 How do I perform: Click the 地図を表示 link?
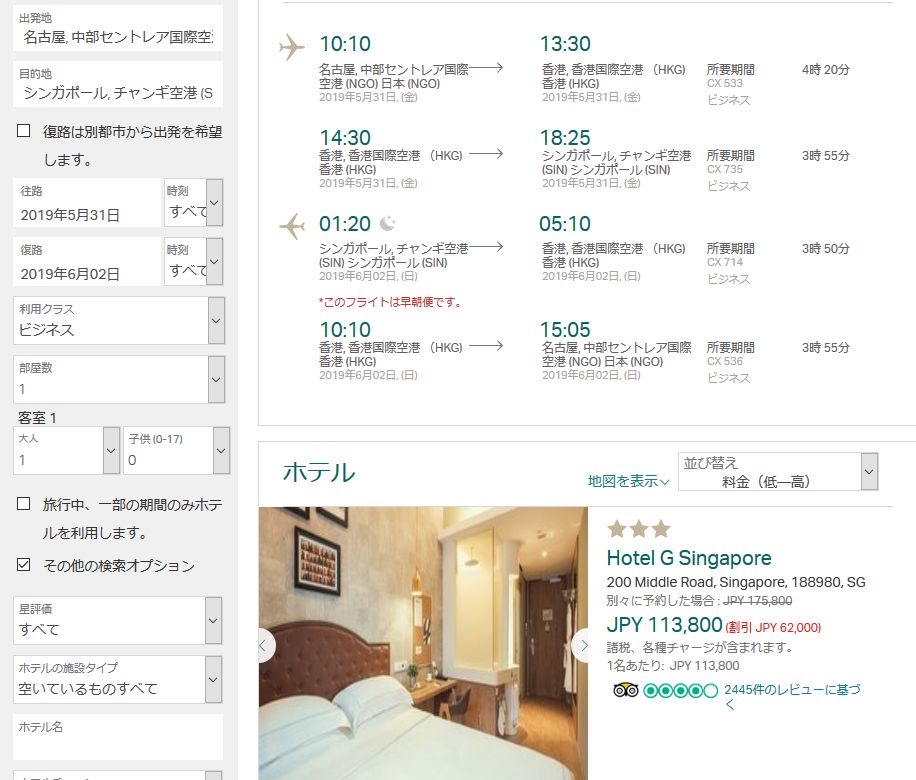(629, 481)
